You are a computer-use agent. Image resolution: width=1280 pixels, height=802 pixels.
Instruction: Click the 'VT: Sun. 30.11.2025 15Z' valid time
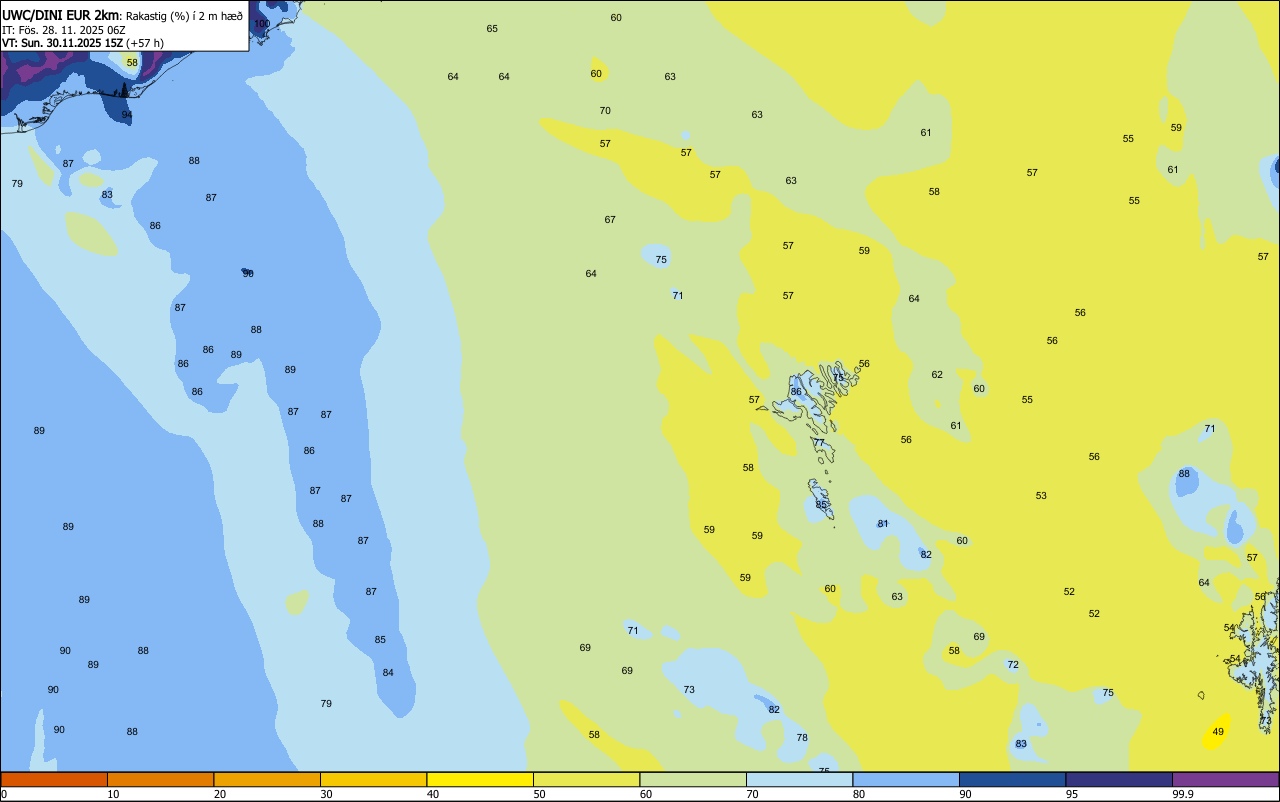pos(62,43)
